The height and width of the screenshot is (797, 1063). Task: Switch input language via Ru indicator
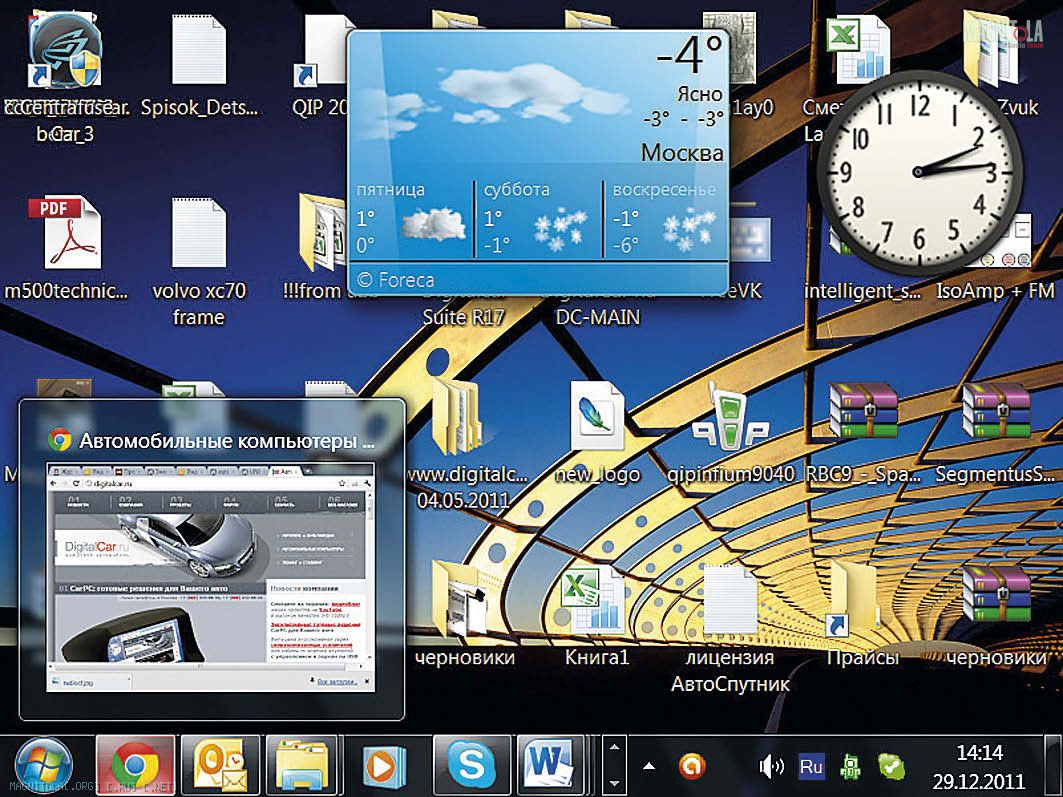(811, 767)
